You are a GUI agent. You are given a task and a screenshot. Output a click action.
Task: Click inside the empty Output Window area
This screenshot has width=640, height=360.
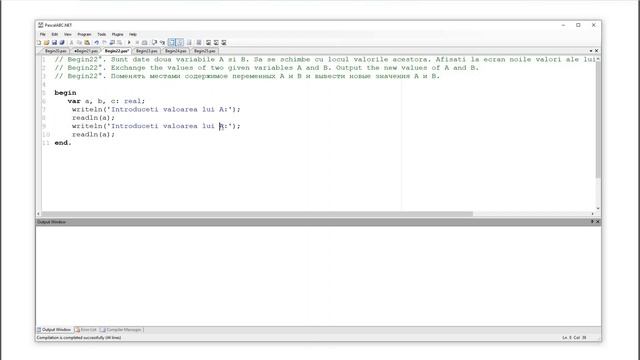pyautogui.click(x=318, y=276)
